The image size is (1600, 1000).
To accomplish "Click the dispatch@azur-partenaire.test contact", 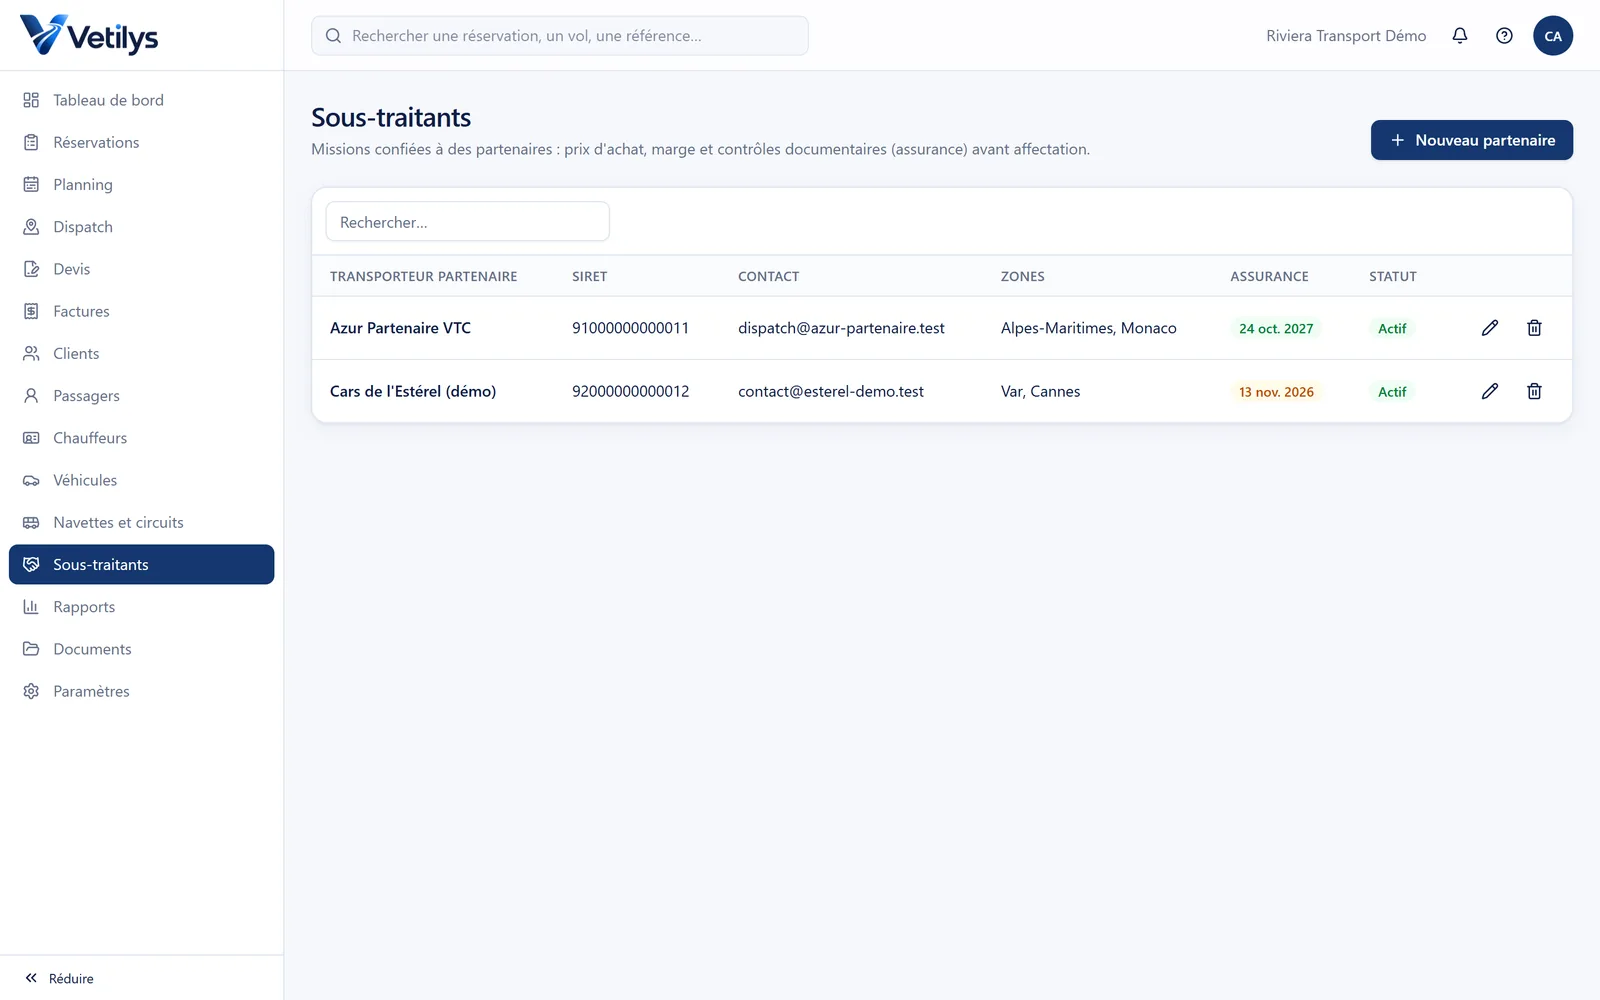I will pos(841,328).
